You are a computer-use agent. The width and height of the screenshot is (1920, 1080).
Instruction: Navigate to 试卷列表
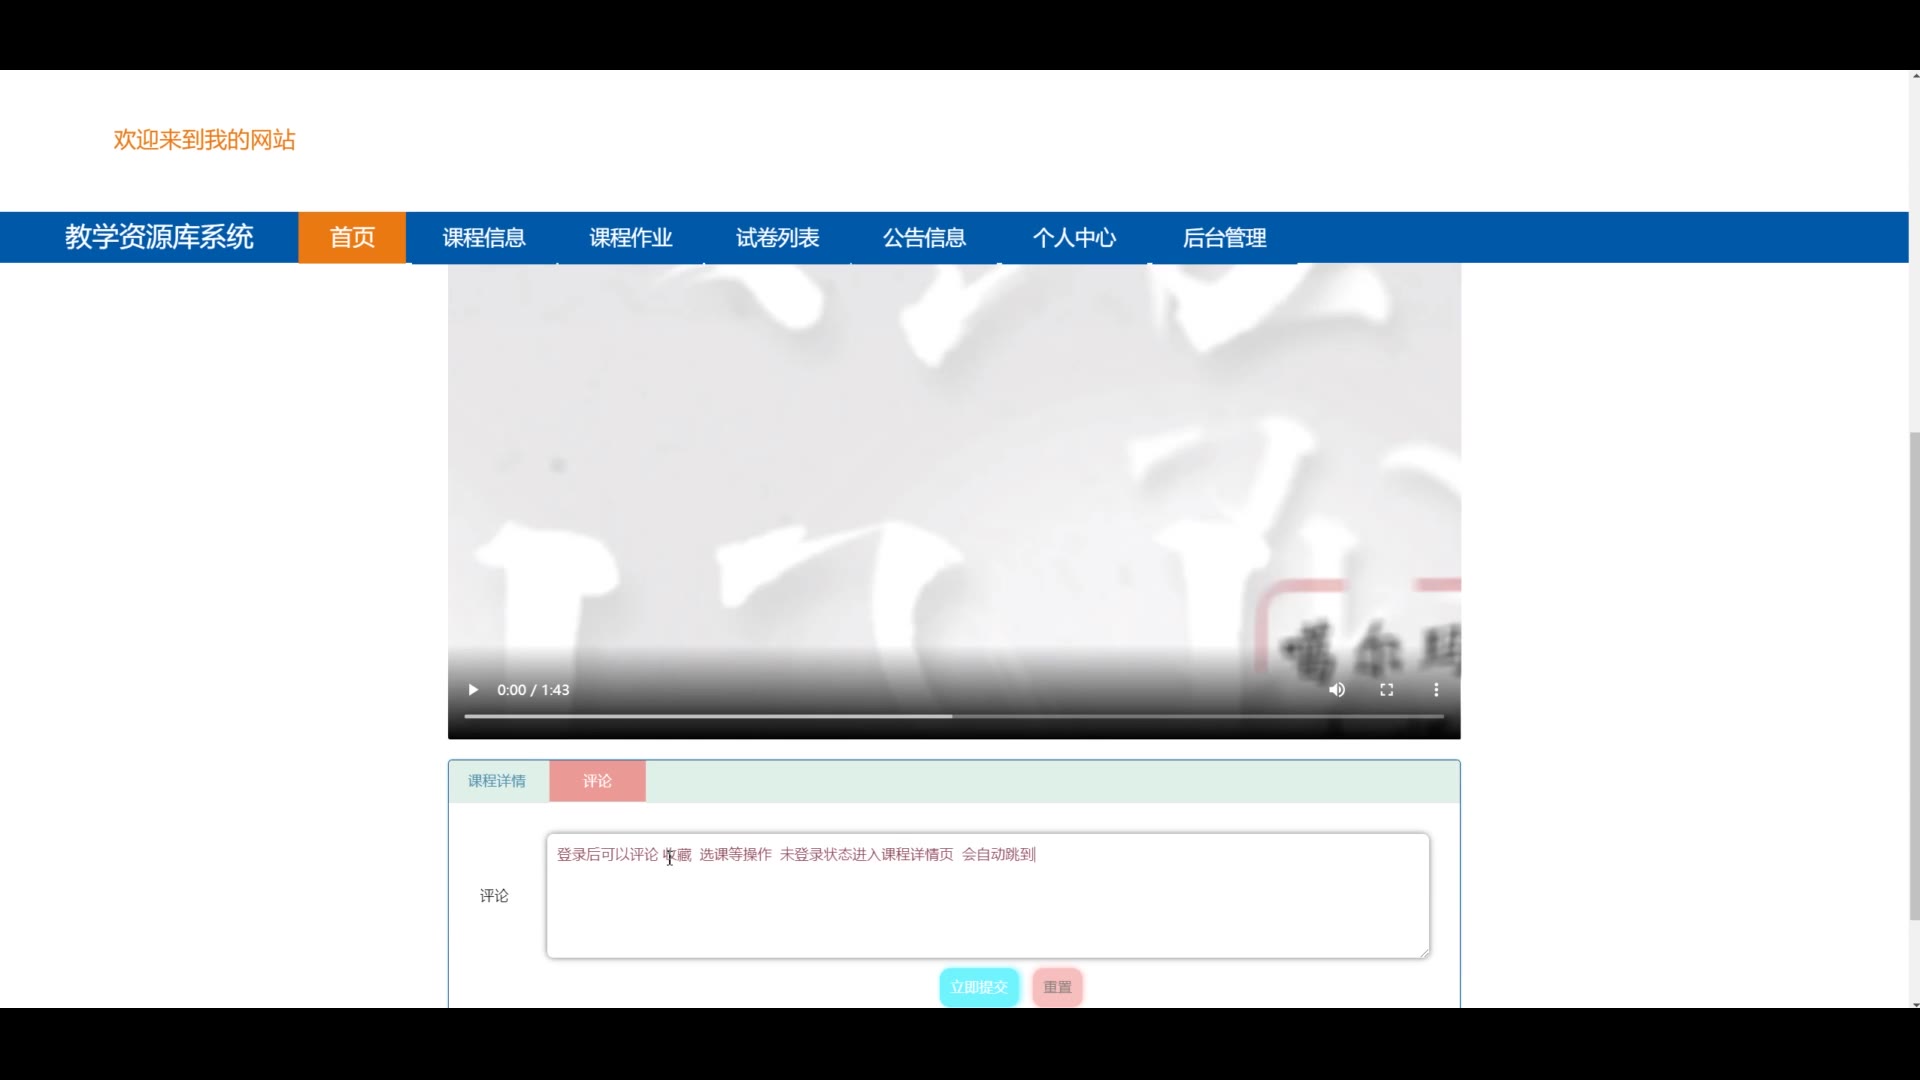778,238
